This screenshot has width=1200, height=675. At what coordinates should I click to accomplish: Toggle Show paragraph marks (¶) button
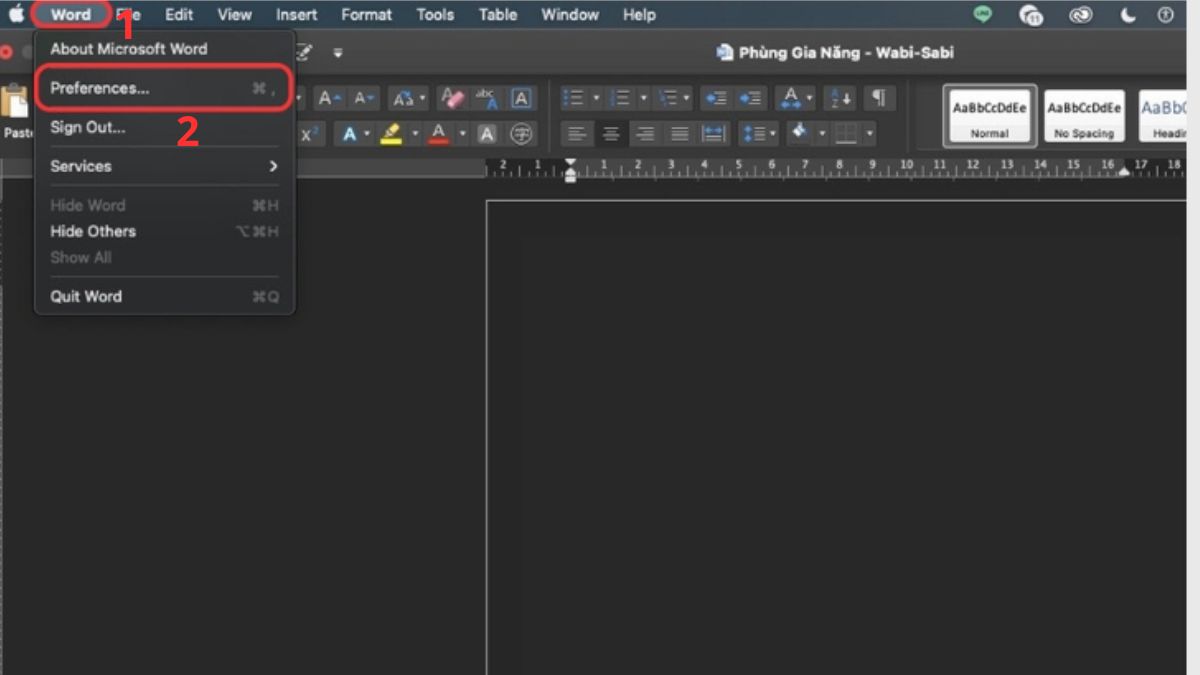point(878,98)
